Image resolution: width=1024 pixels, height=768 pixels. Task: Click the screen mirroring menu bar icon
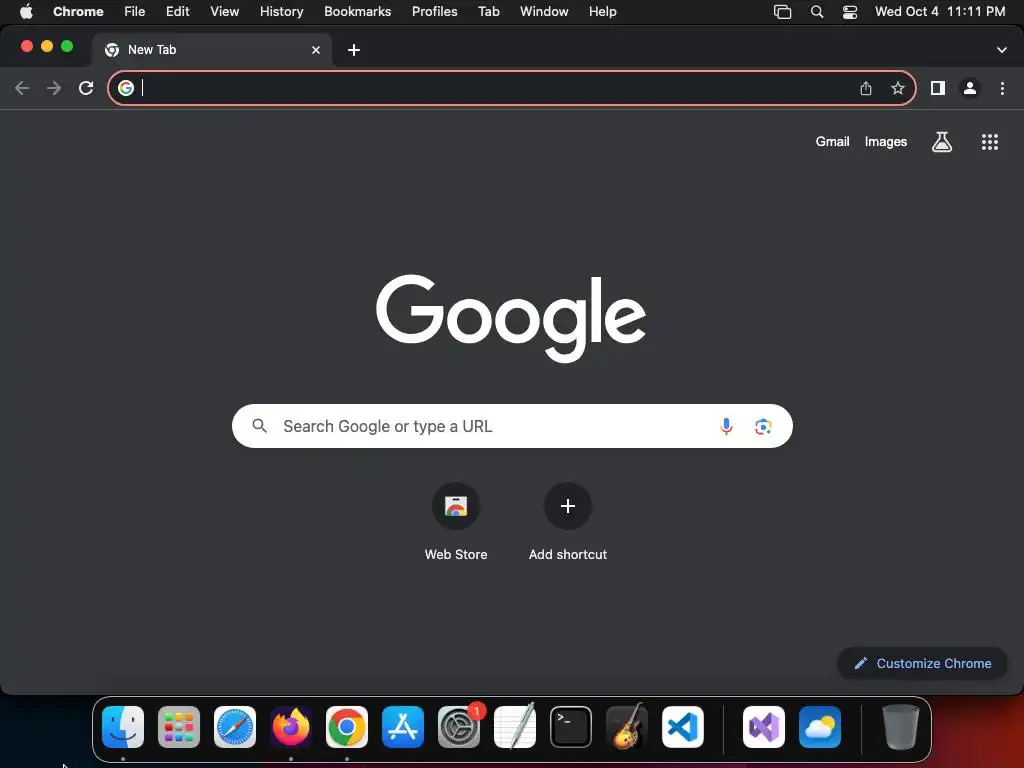782,12
